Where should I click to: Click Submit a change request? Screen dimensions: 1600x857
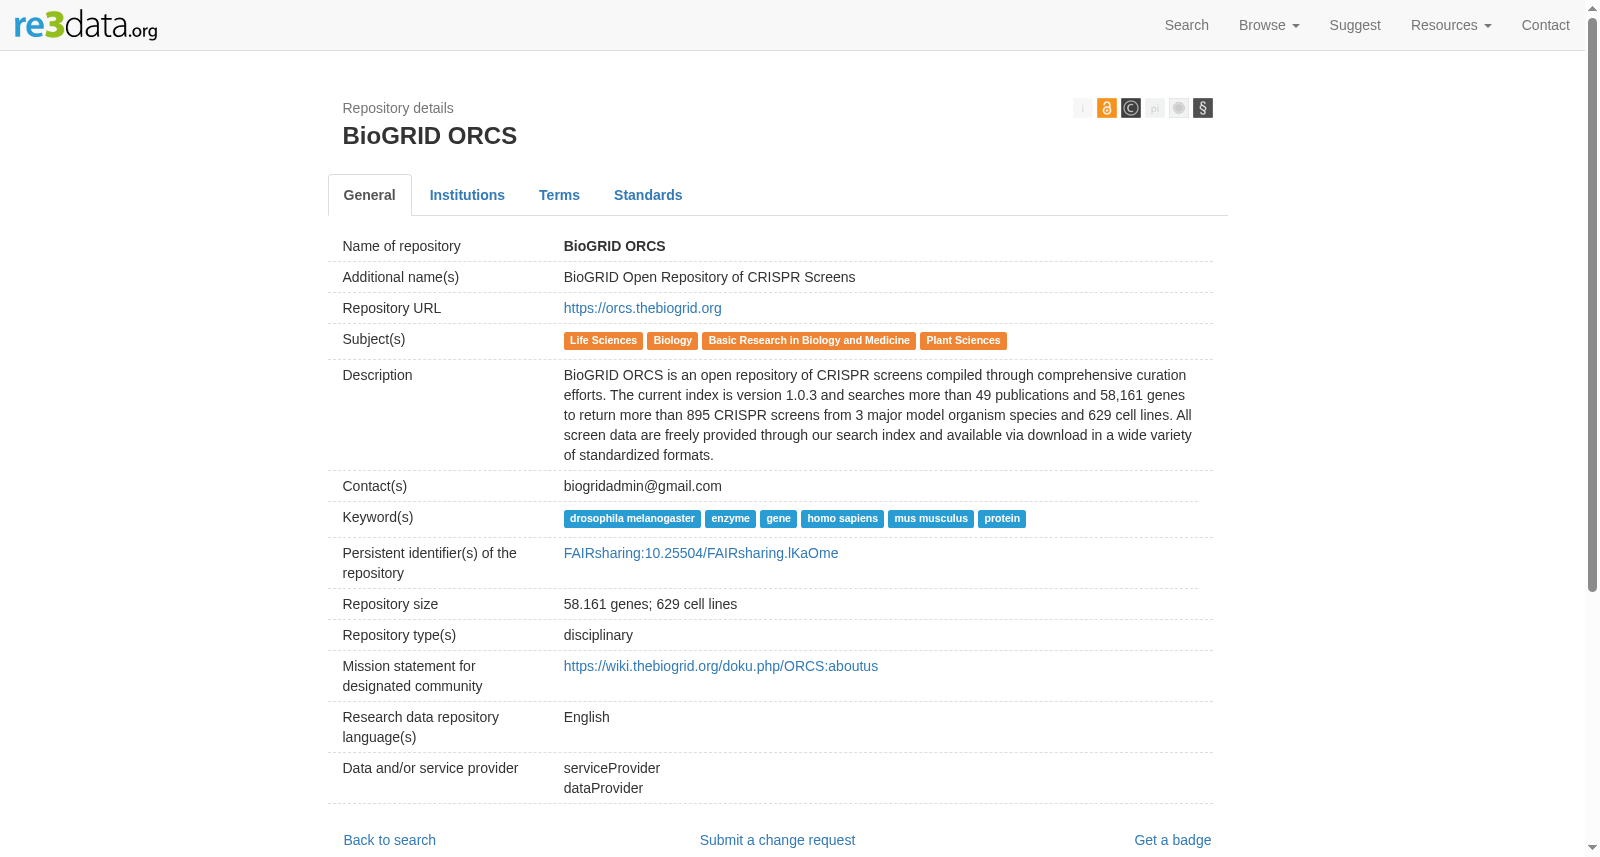777,840
